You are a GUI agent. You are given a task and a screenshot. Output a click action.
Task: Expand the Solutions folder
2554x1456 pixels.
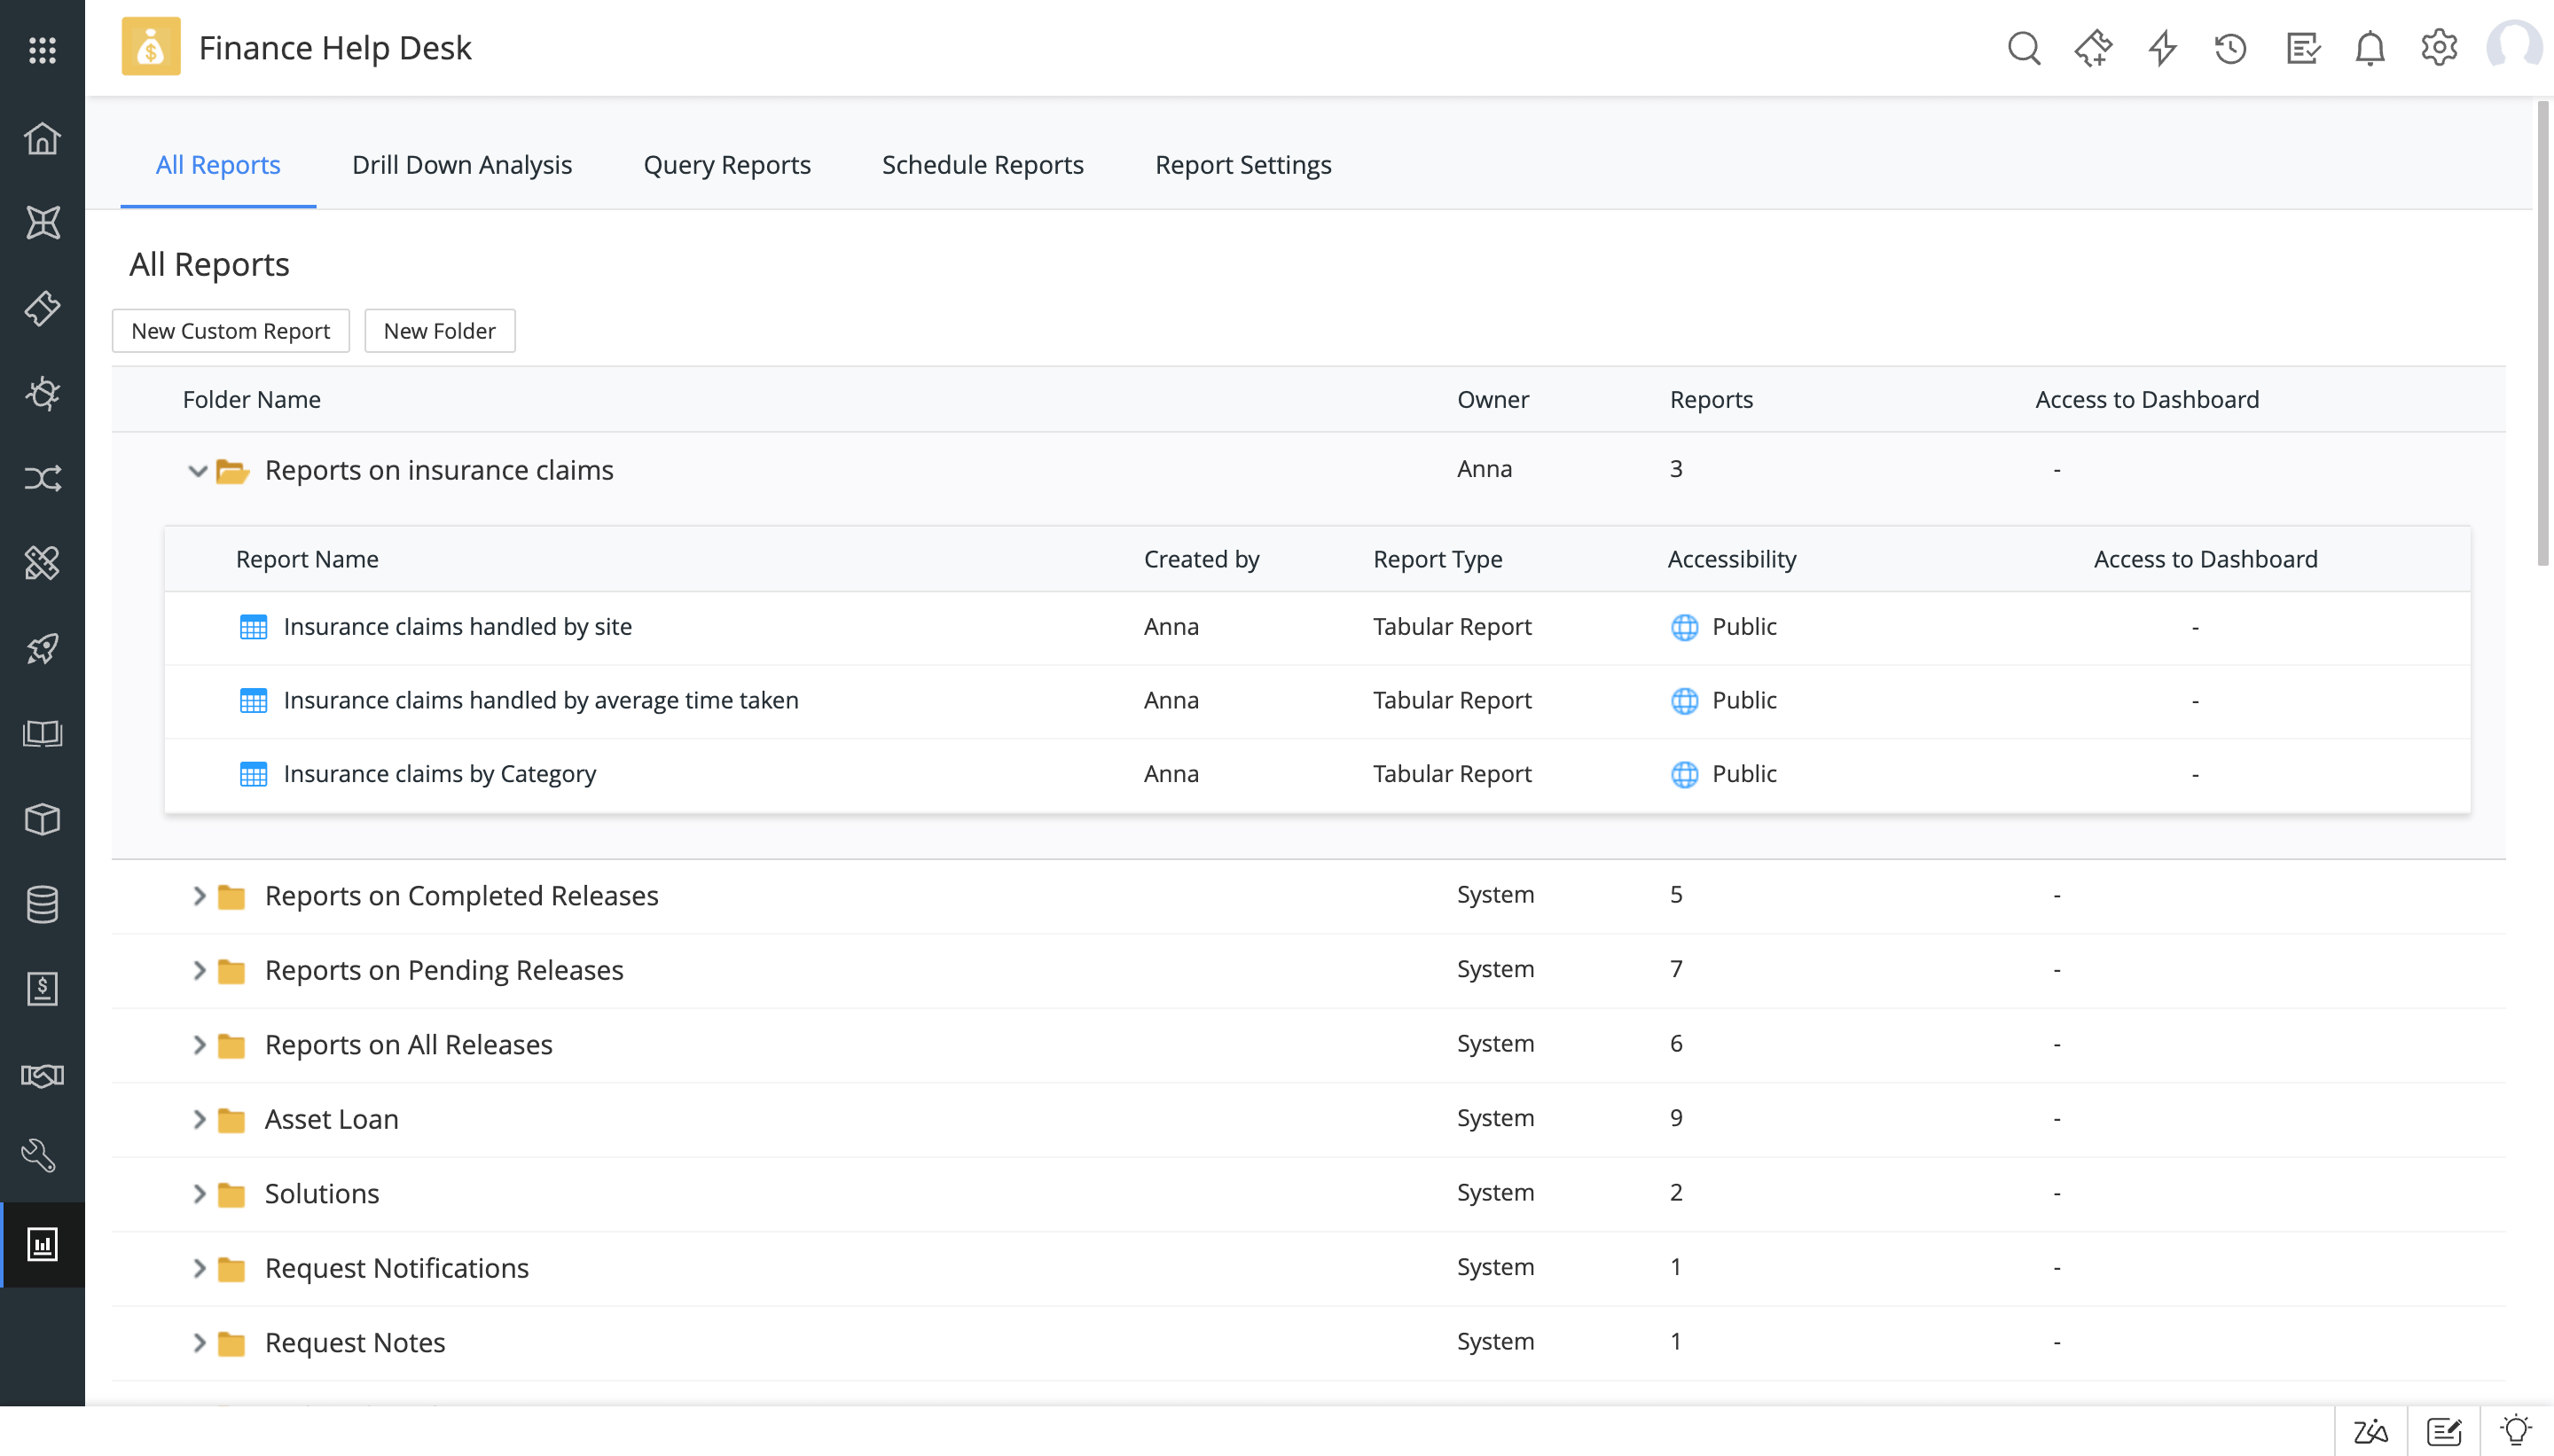(198, 1194)
